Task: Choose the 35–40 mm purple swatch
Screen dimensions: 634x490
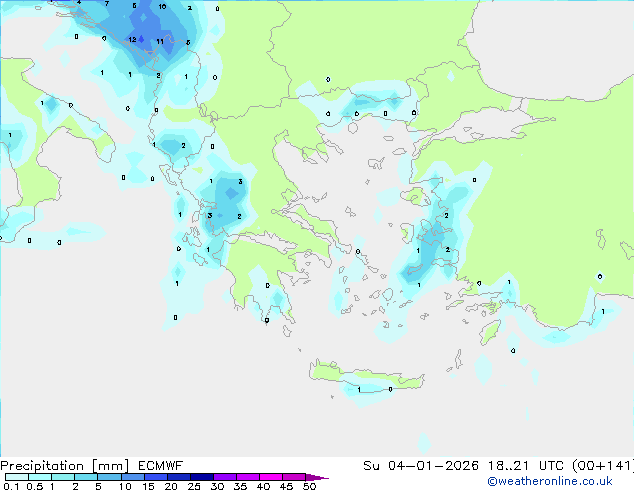Action: point(247,477)
